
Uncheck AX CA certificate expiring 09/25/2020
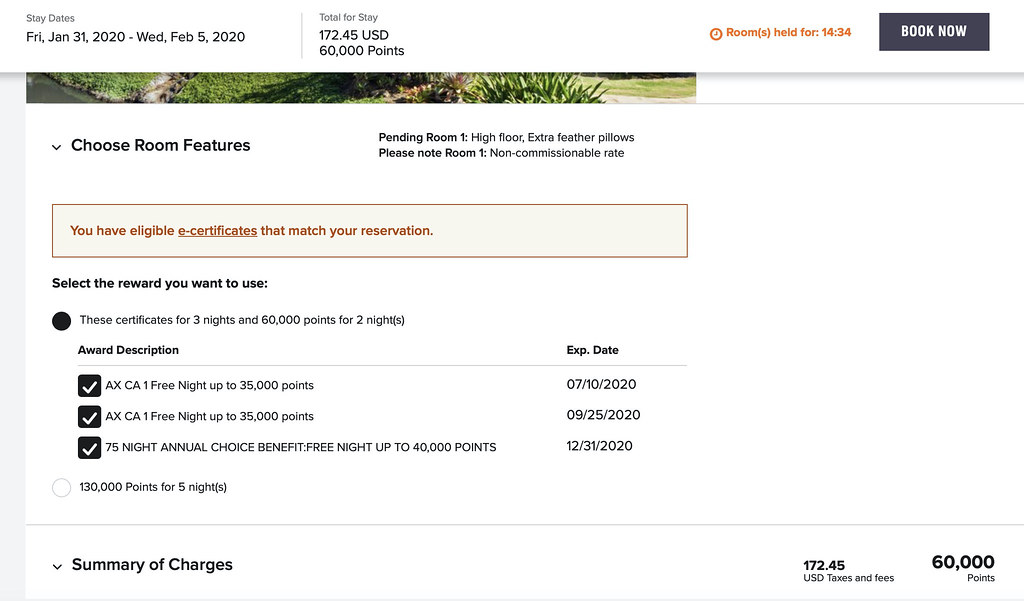90,416
